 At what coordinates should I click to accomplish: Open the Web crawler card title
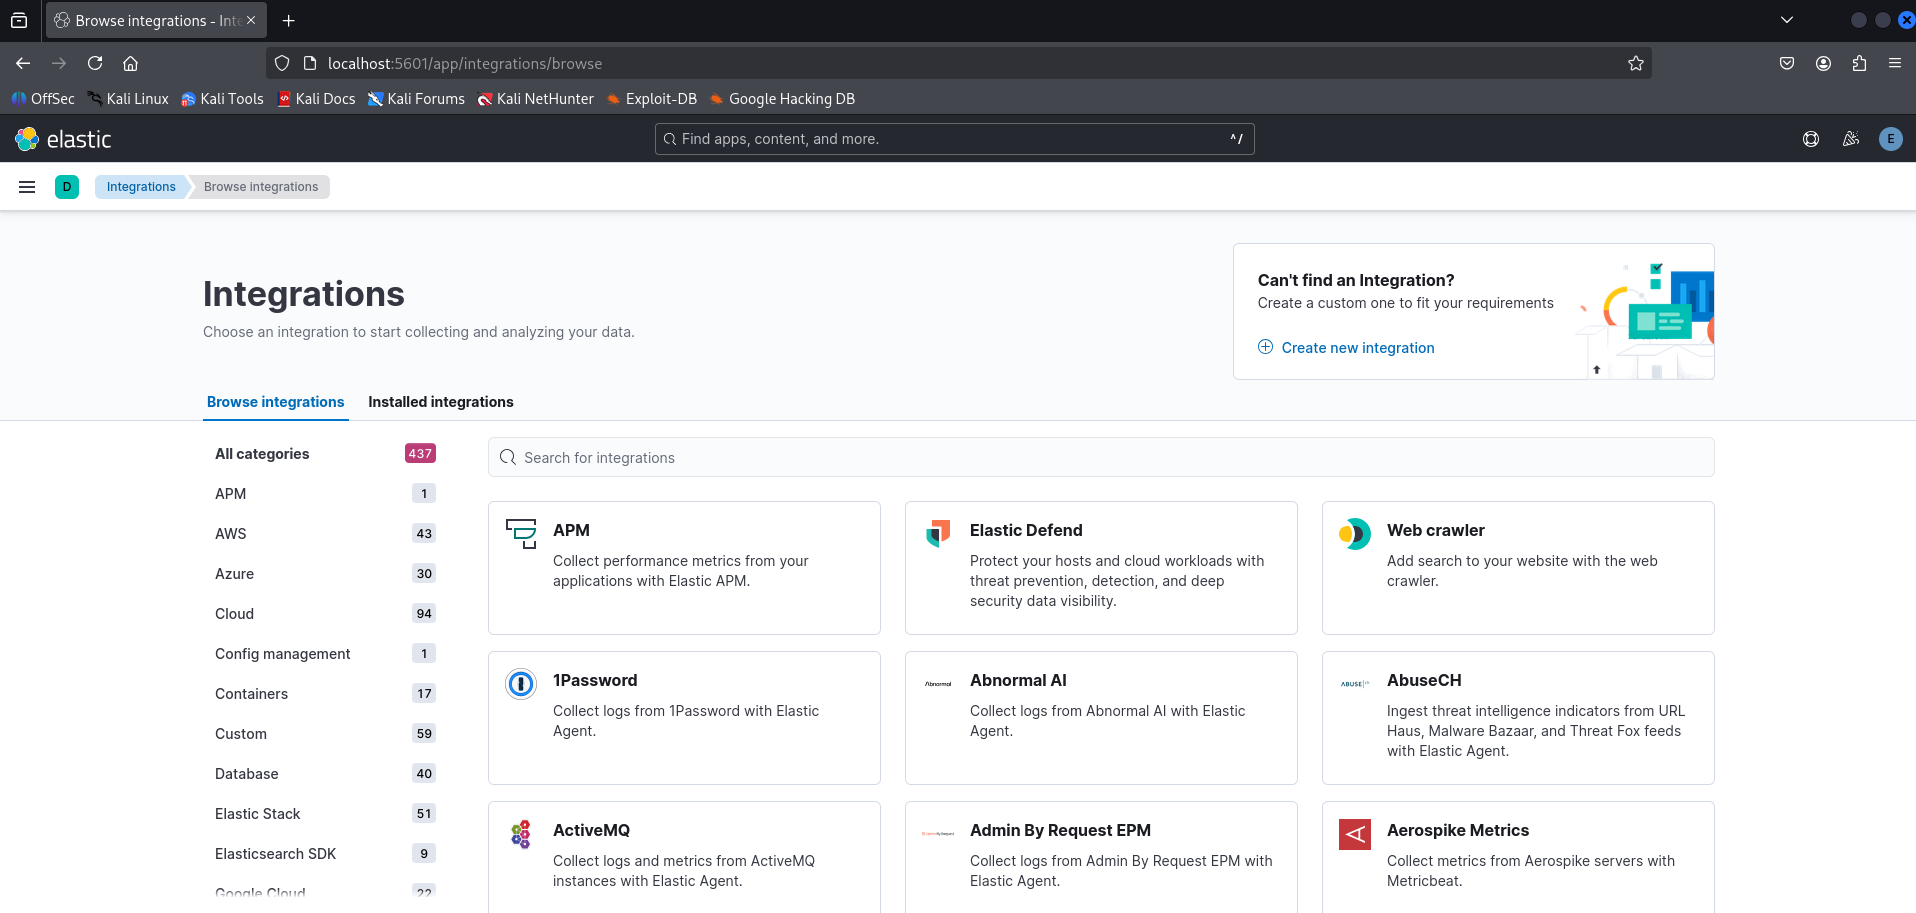click(x=1436, y=530)
